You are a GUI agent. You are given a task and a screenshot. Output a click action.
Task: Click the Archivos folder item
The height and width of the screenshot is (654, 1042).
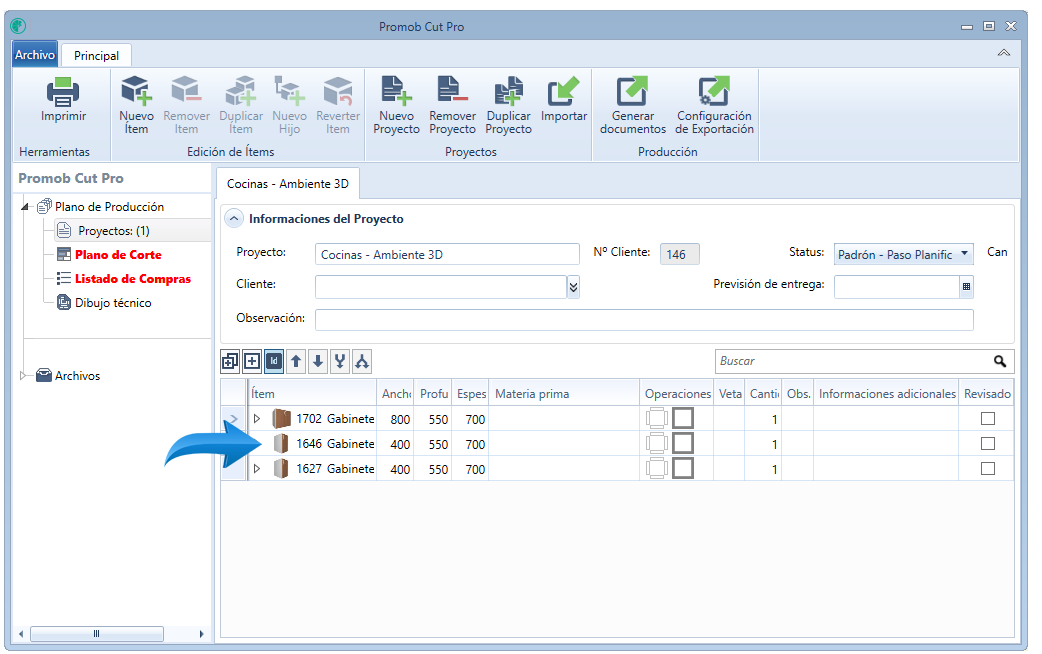[x=77, y=376]
